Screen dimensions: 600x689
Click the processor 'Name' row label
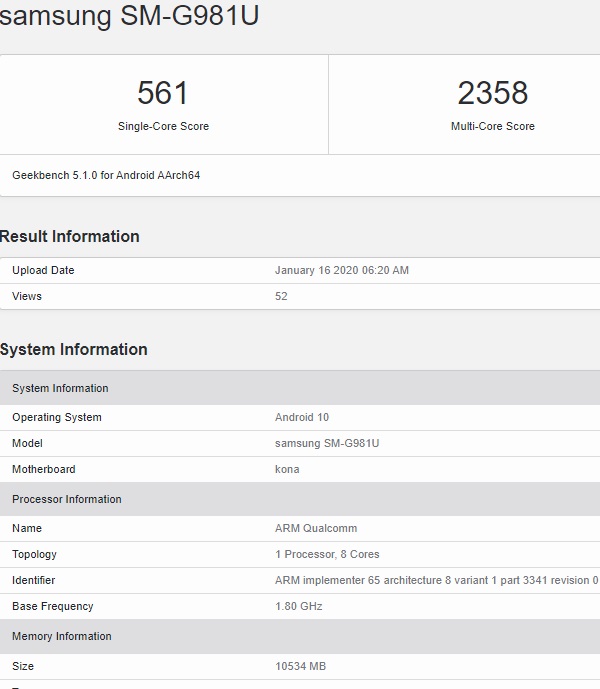point(27,528)
